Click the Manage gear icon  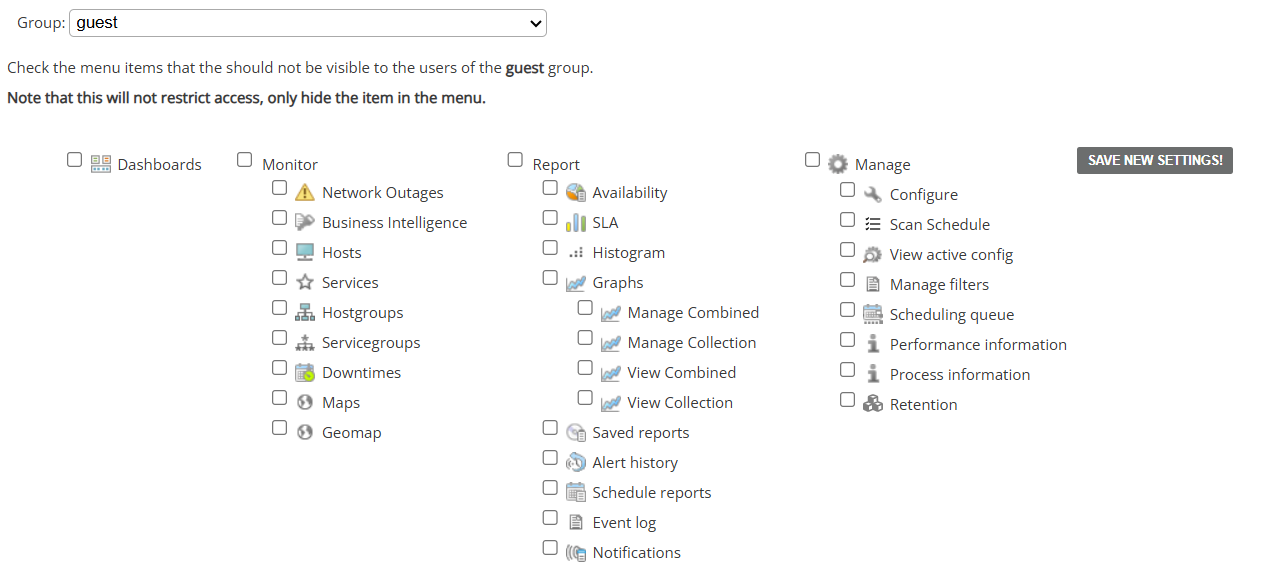pyautogui.click(x=838, y=164)
